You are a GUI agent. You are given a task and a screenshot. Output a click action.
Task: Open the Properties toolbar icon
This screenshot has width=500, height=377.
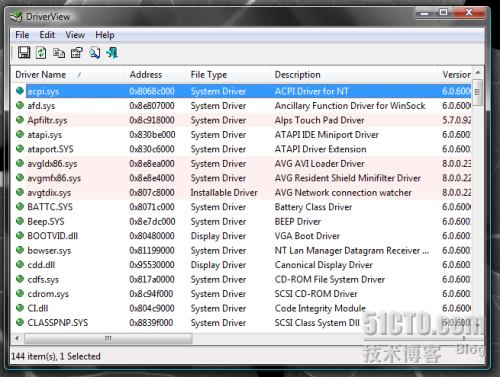[x=77, y=53]
